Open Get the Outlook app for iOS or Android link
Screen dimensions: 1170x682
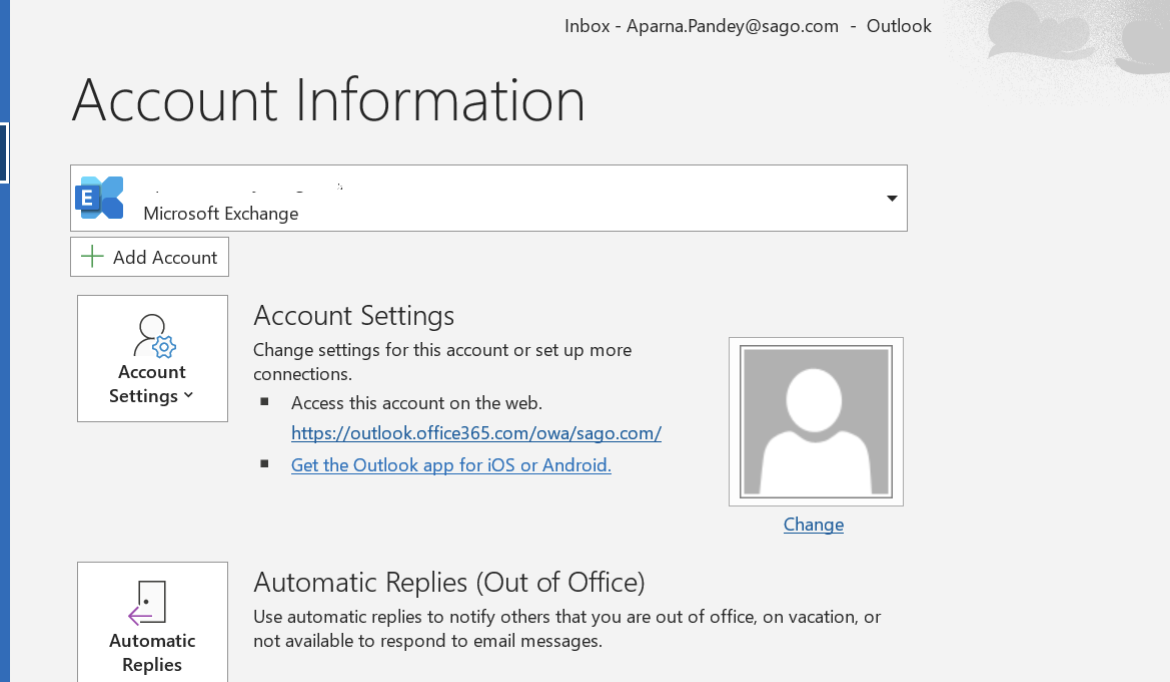click(451, 465)
